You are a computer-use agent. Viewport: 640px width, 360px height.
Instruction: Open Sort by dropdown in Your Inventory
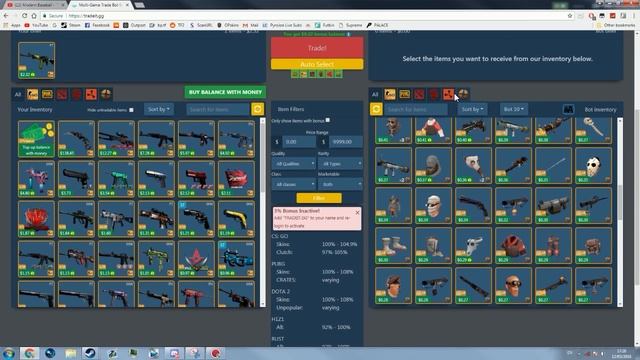click(x=159, y=109)
